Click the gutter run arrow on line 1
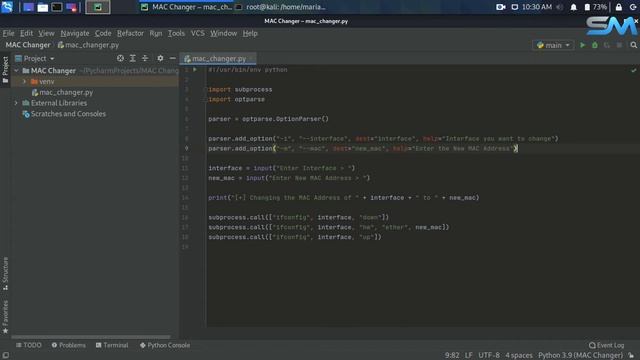 pos(195,70)
